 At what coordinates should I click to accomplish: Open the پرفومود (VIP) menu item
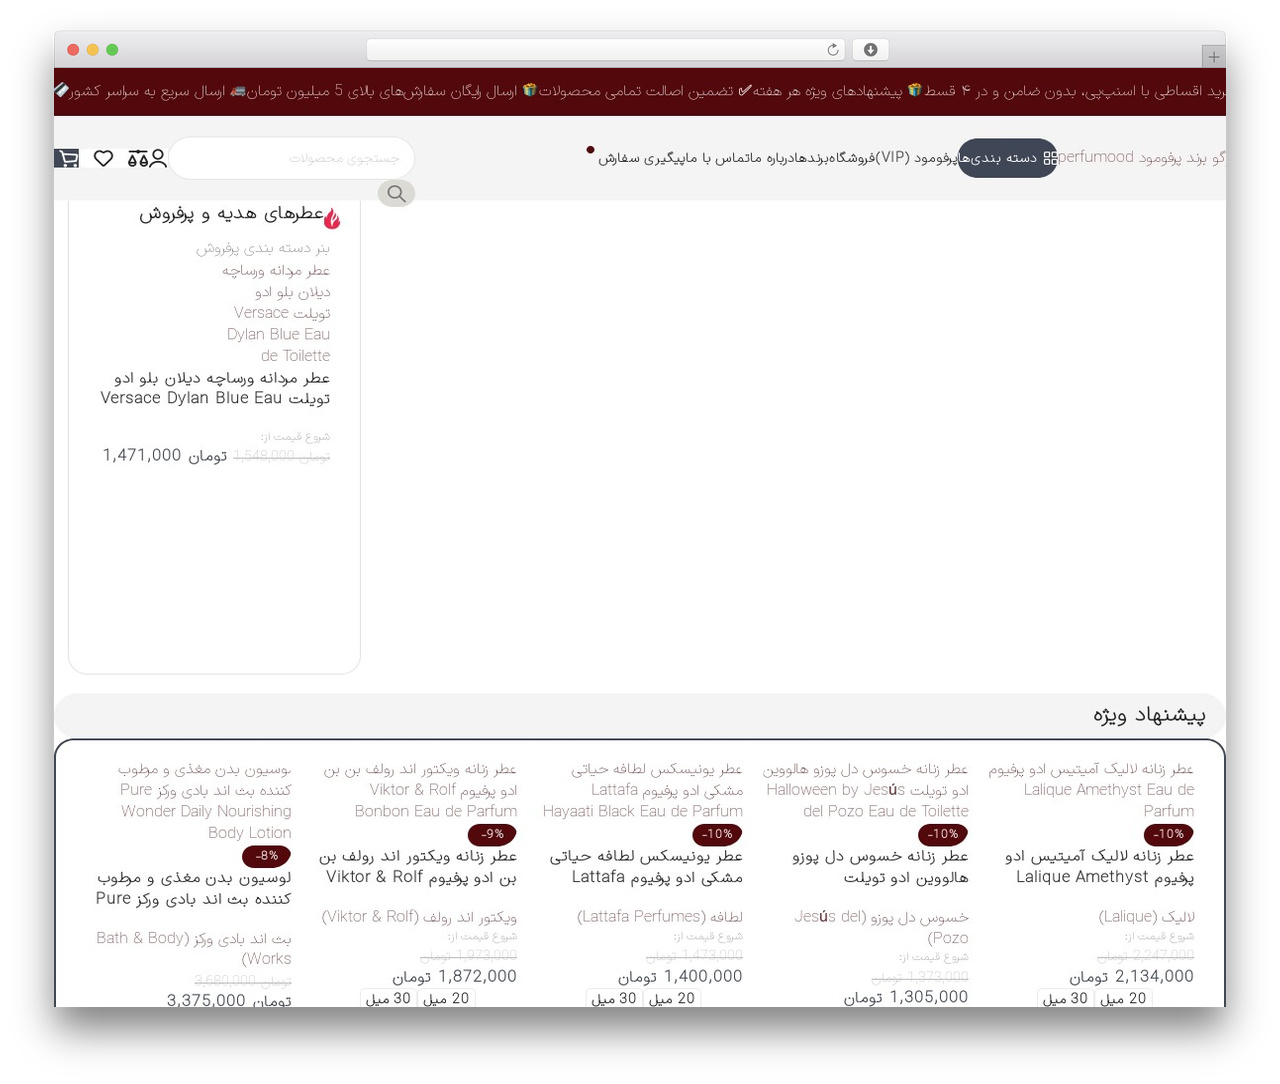point(916,158)
